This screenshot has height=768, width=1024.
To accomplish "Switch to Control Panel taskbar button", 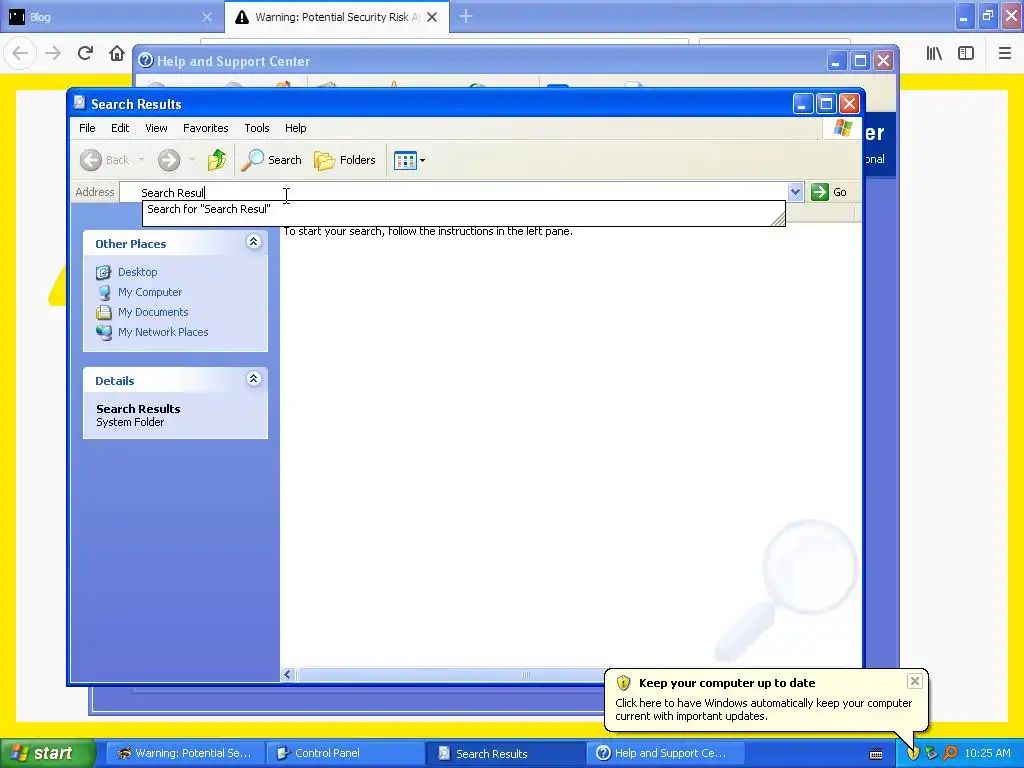I will [346, 753].
